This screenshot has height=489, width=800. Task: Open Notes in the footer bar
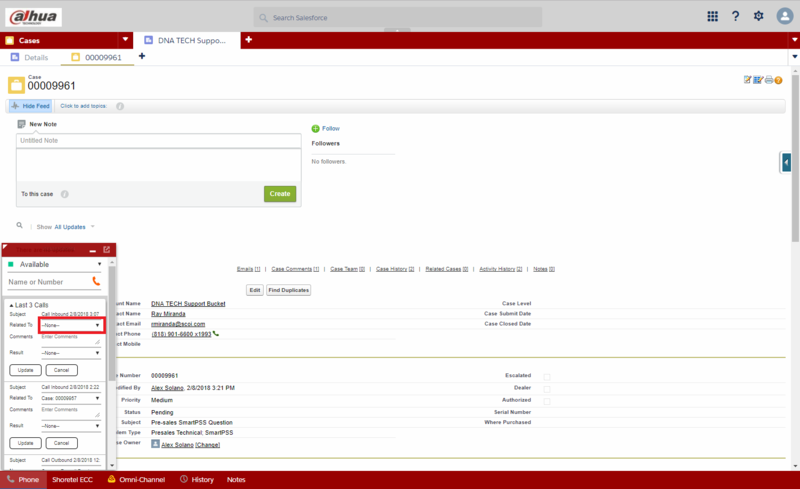[236, 480]
